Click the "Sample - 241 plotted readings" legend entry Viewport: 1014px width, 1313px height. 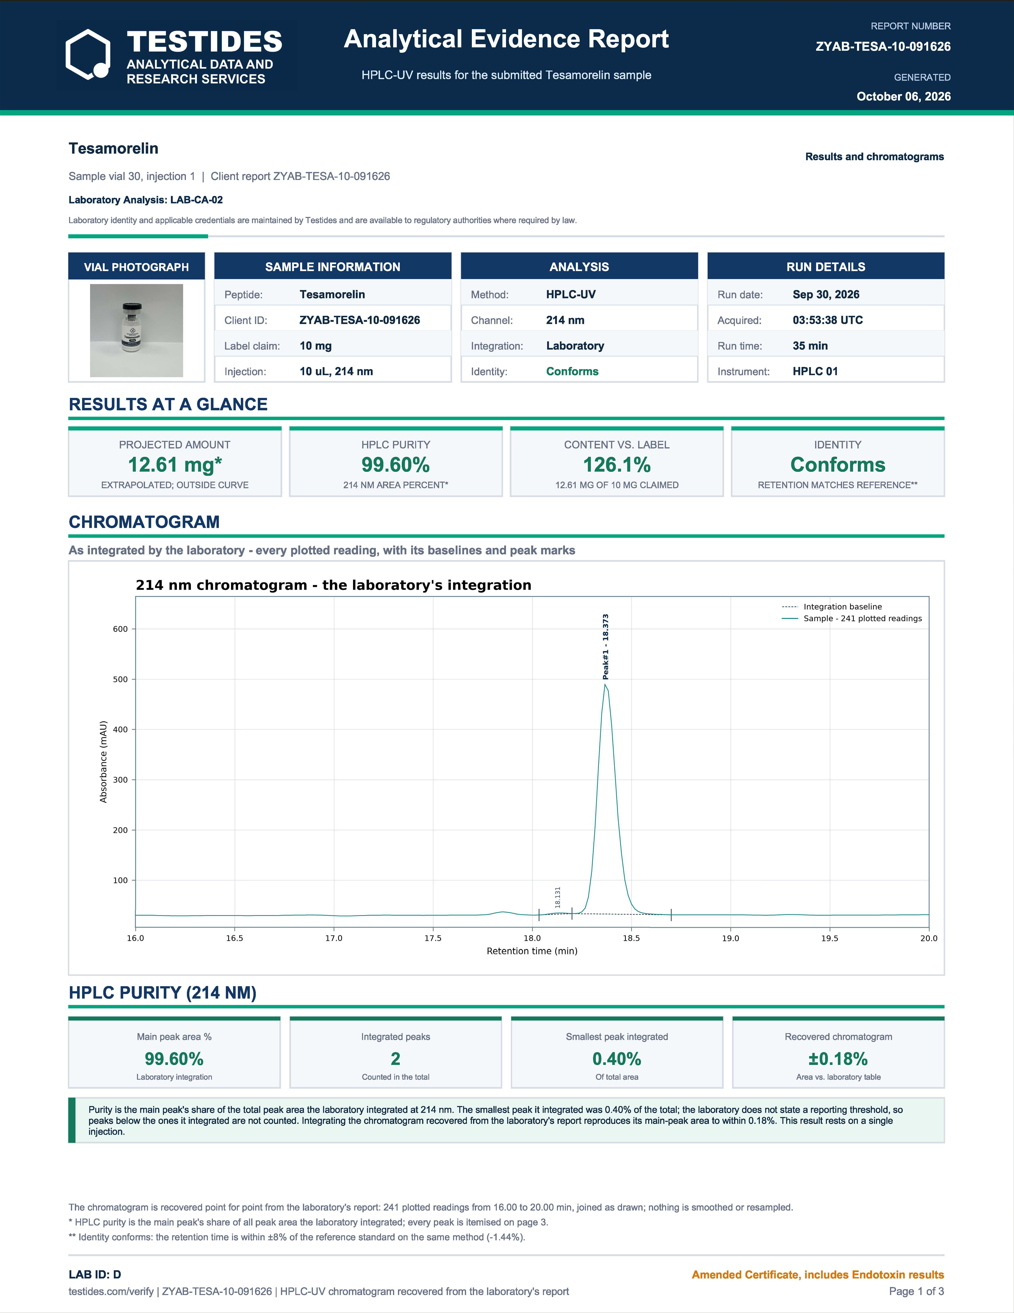[852, 619]
